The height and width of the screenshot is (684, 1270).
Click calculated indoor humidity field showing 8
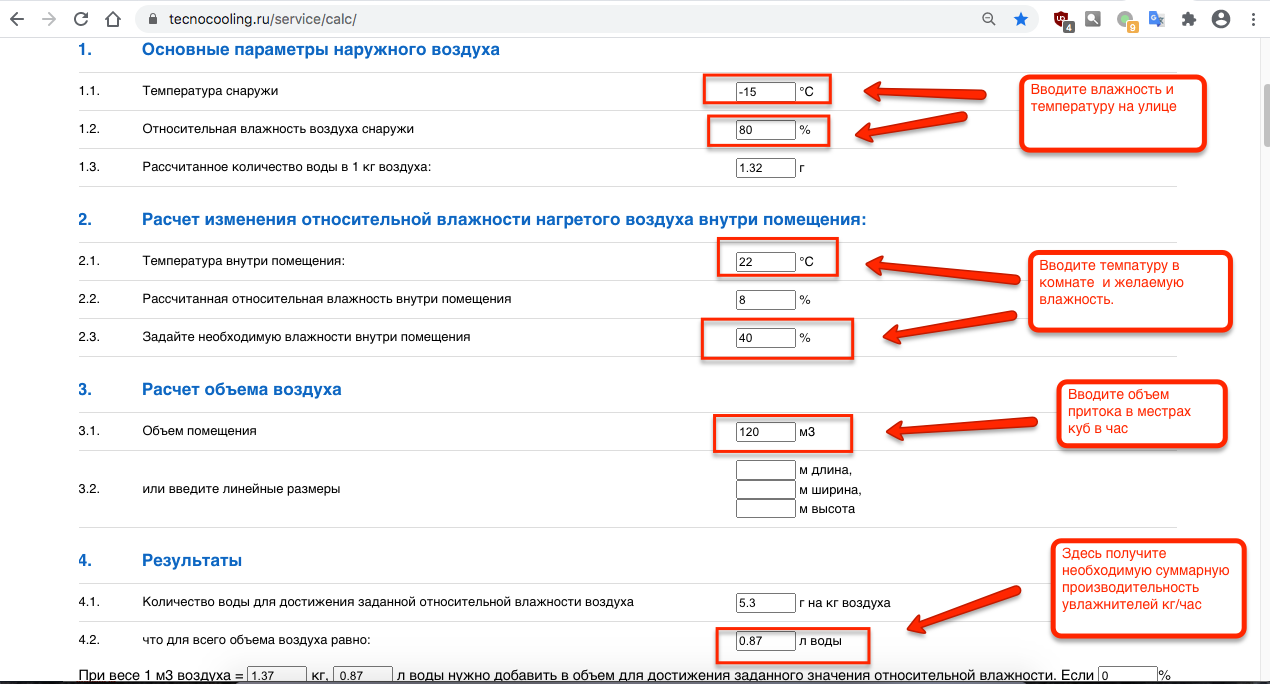[x=765, y=300]
